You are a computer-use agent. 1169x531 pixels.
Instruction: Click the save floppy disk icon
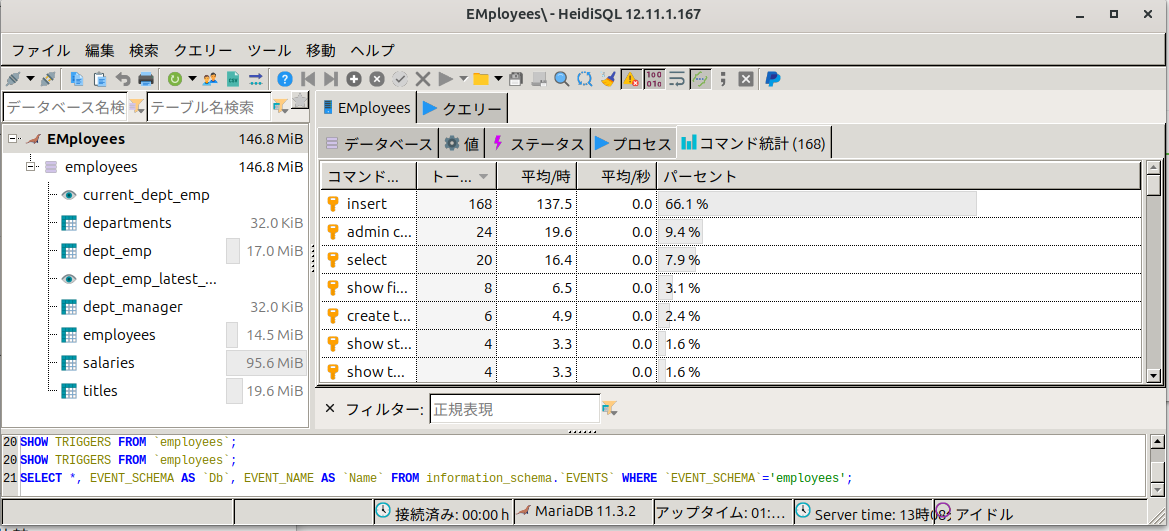click(x=515, y=78)
